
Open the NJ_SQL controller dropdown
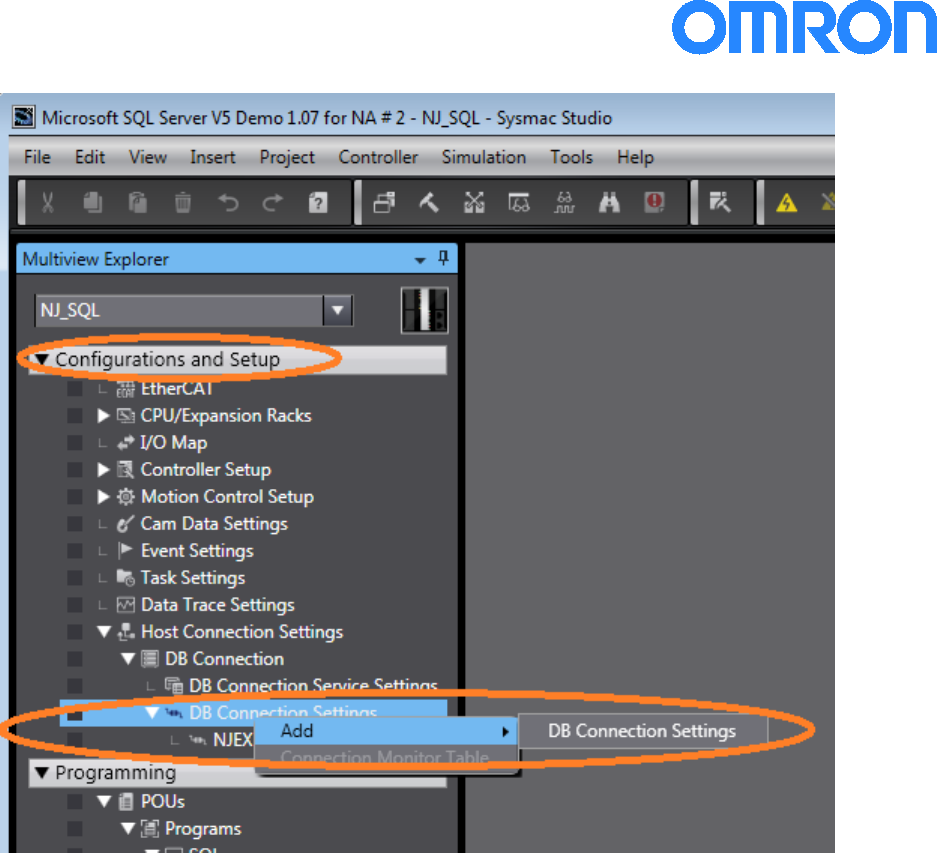point(338,310)
